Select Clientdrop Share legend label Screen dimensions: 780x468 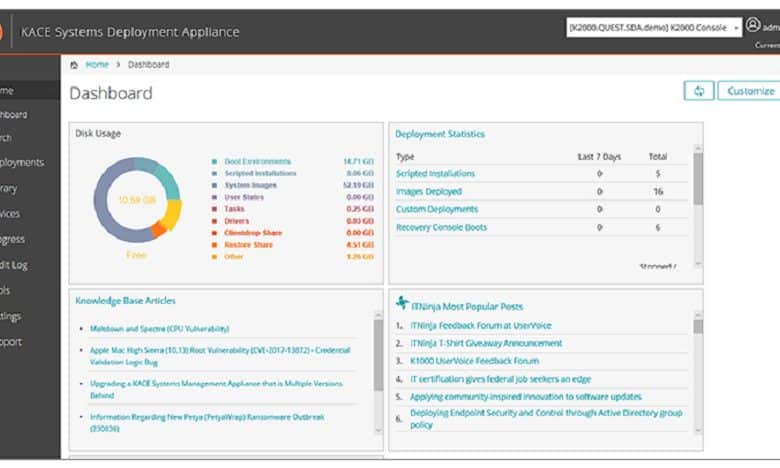tap(253, 233)
